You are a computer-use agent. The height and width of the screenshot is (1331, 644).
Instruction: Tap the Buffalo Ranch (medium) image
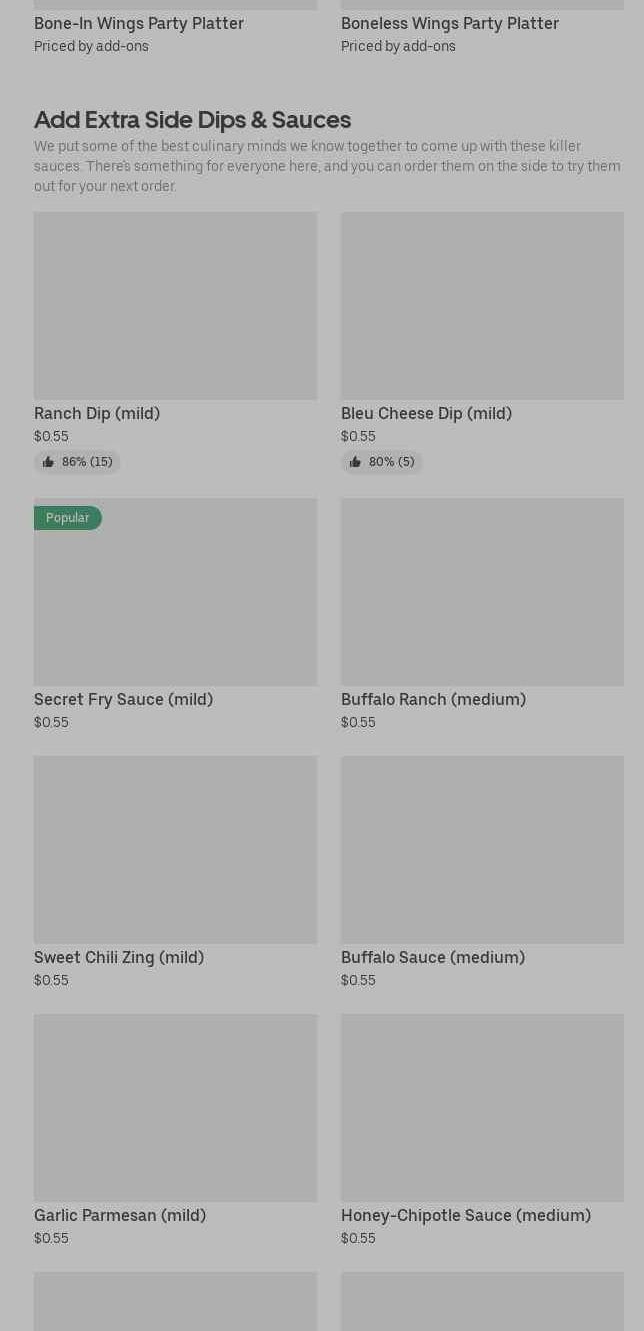[482, 592]
